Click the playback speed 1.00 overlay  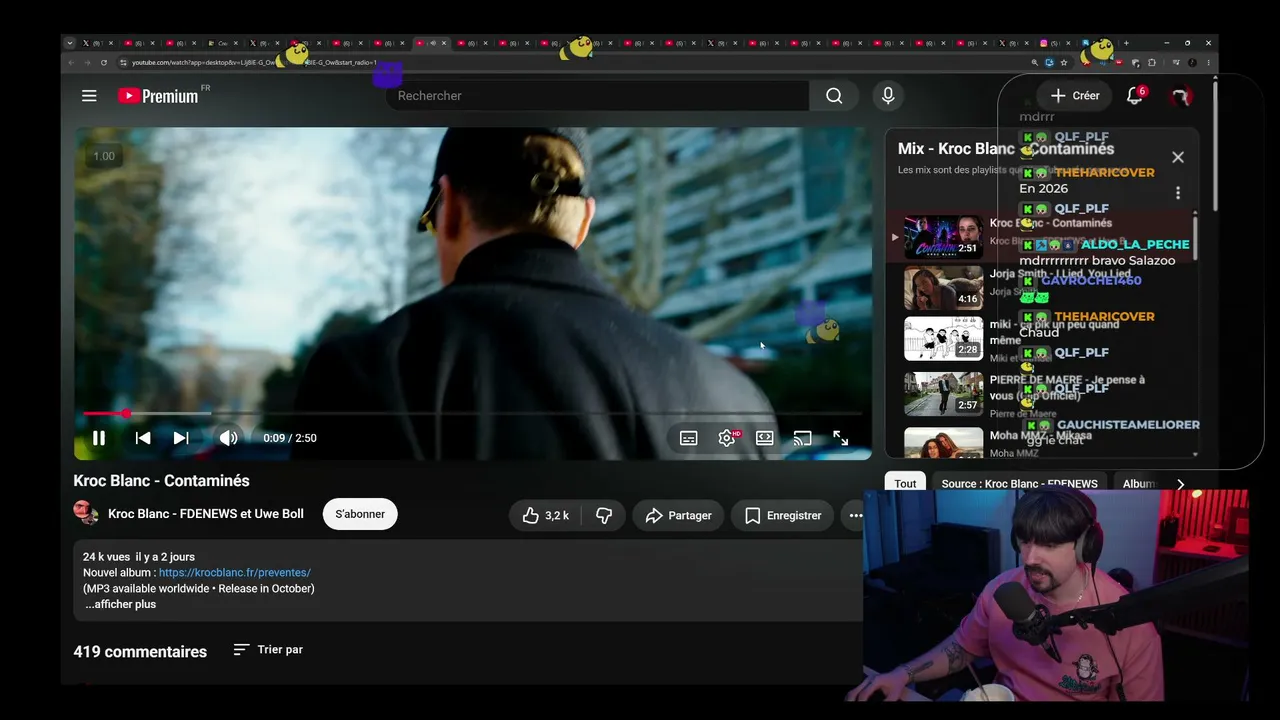104,156
